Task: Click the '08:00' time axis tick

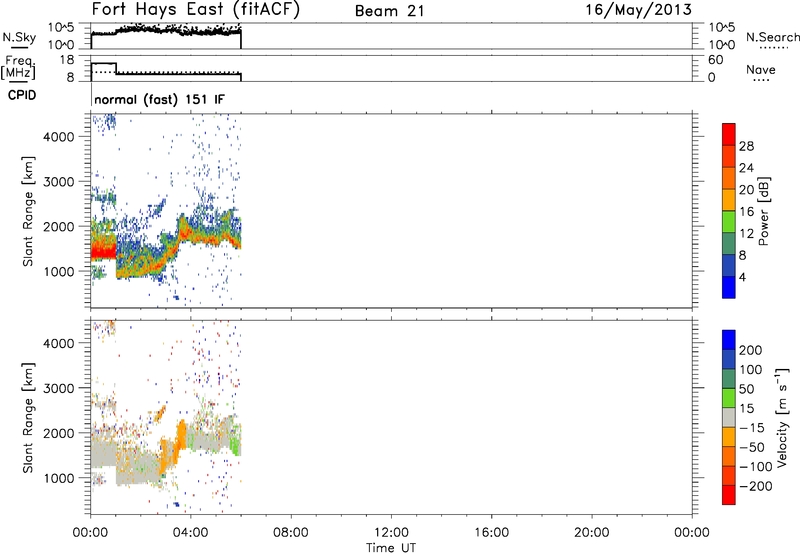Action: (291, 533)
